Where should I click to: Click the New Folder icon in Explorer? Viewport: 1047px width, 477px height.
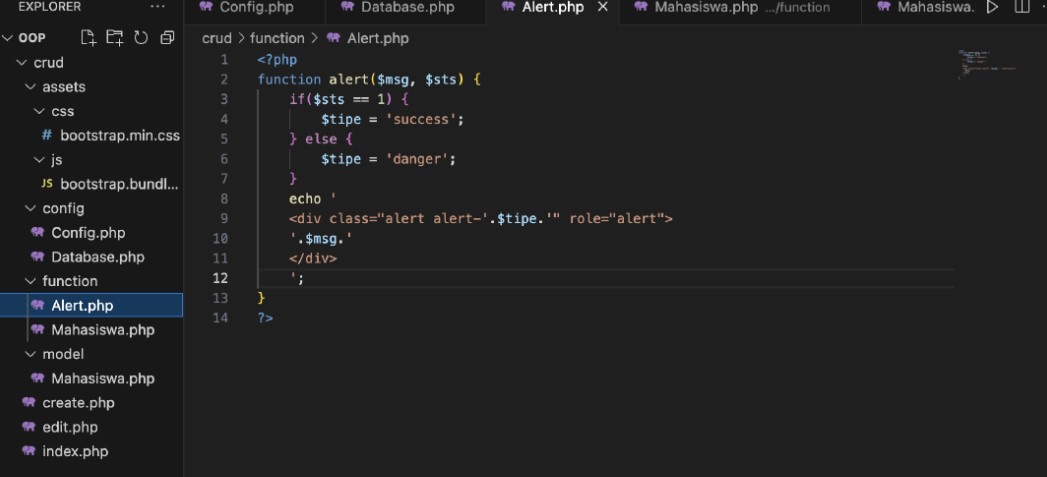(x=115, y=38)
